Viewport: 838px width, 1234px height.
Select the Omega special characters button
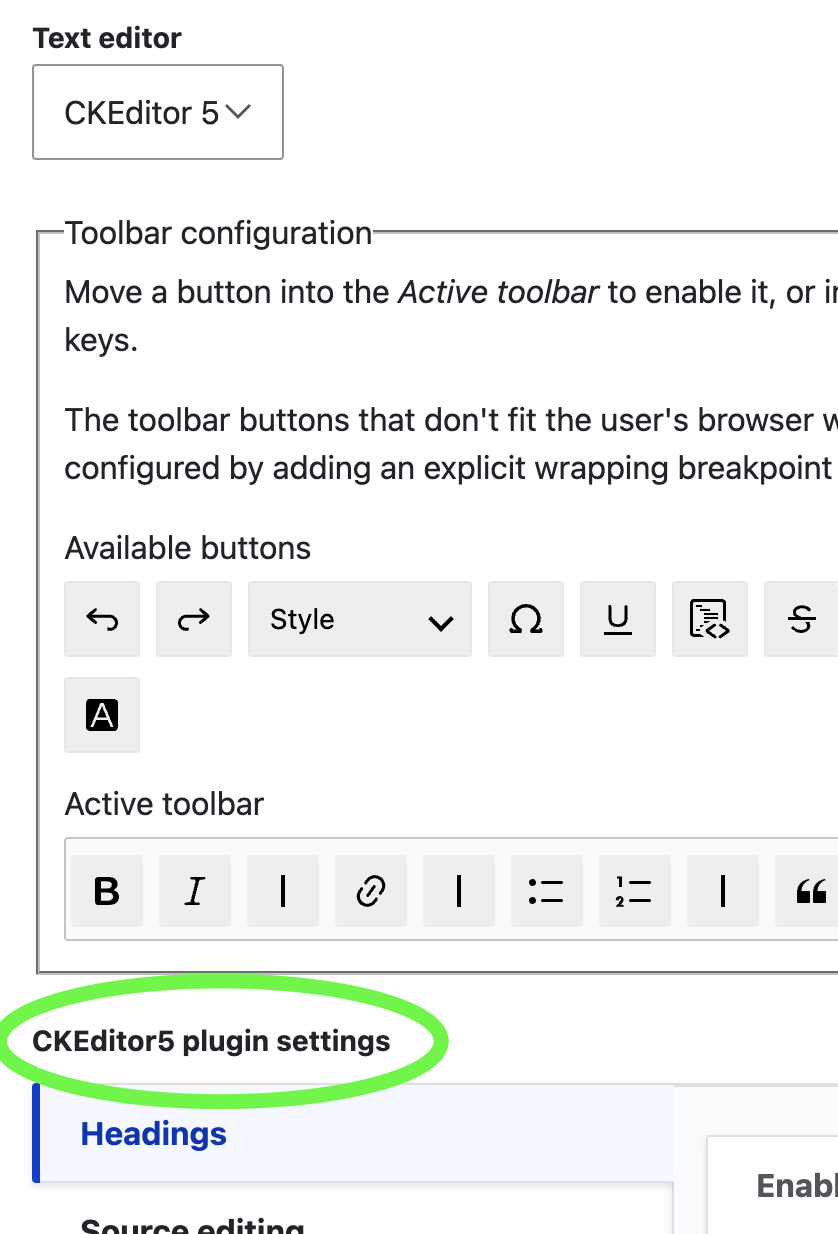pyautogui.click(x=526, y=619)
